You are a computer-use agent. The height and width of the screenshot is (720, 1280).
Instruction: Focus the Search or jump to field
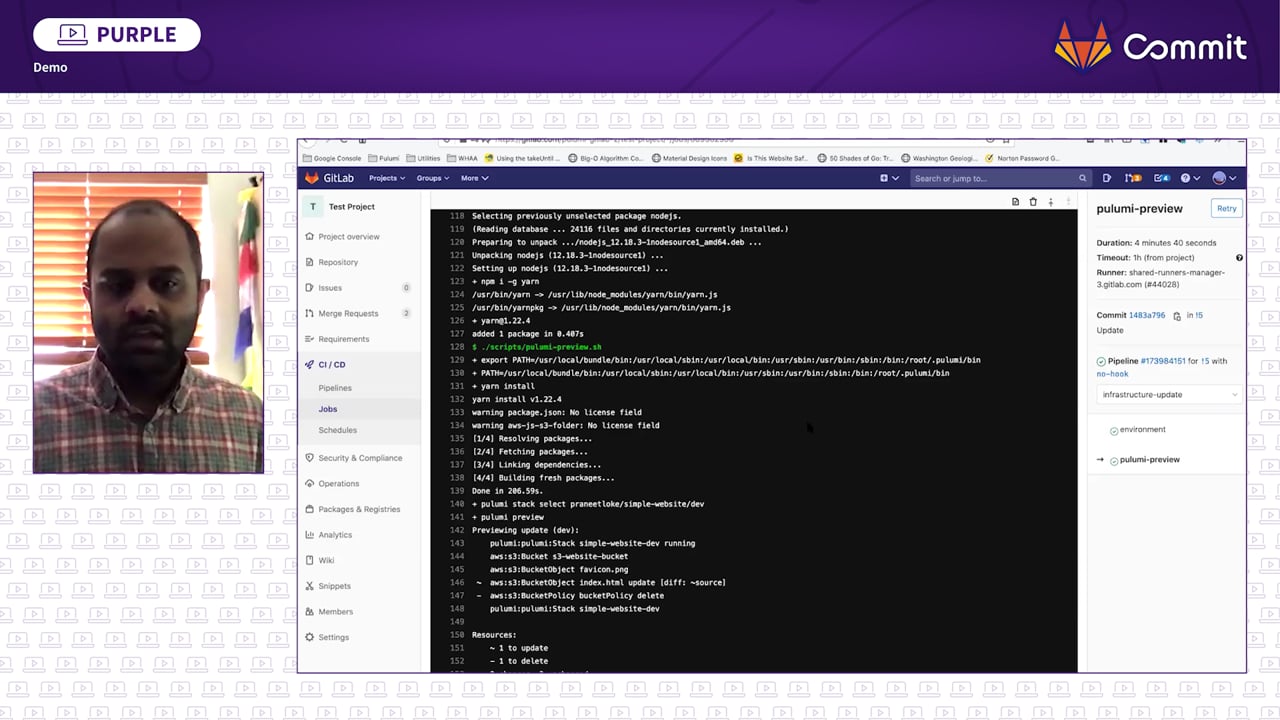(x=999, y=178)
